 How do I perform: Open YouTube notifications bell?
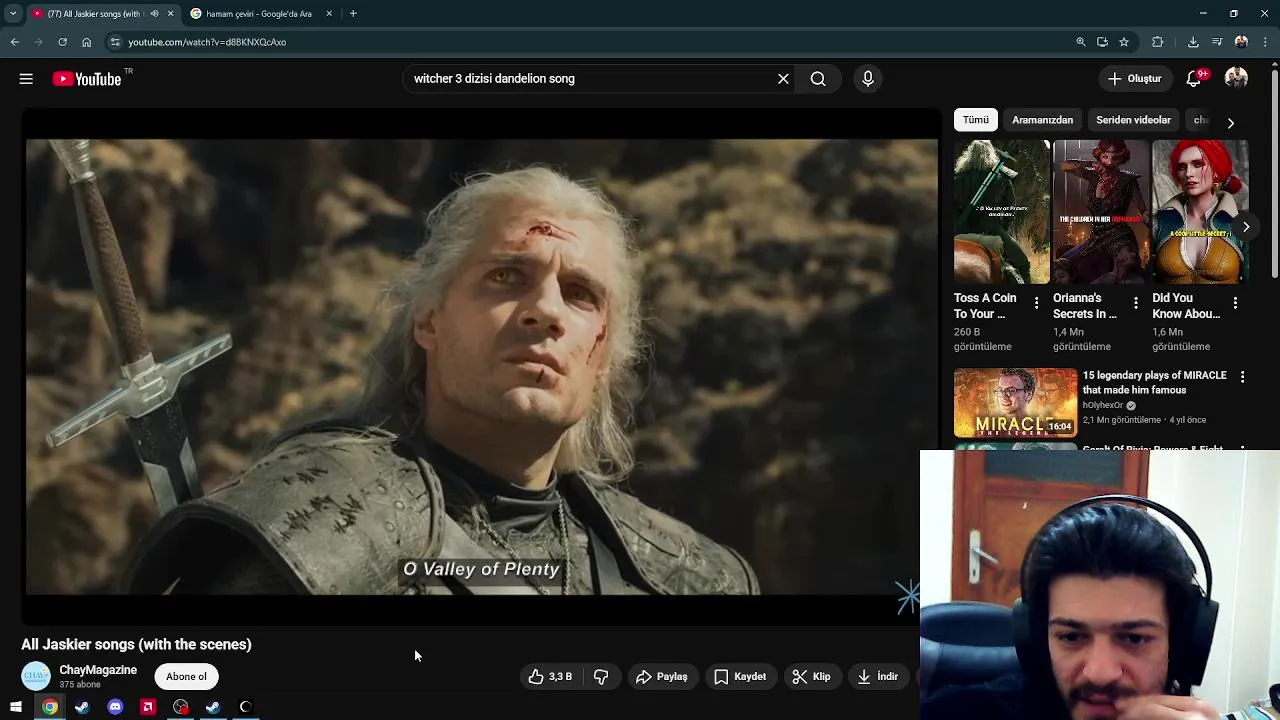point(1194,79)
